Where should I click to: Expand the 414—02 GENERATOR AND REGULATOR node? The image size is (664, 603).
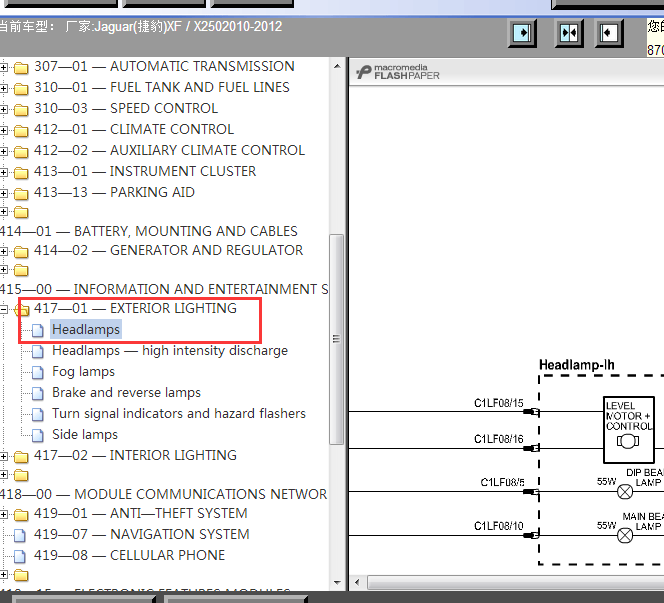click(x=3, y=252)
